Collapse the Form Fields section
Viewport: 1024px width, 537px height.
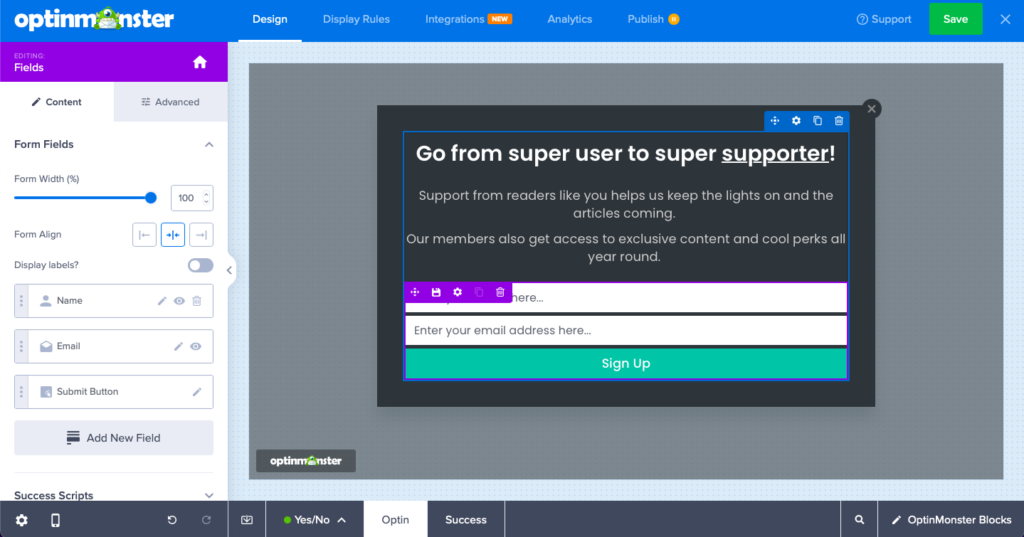[209, 144]
